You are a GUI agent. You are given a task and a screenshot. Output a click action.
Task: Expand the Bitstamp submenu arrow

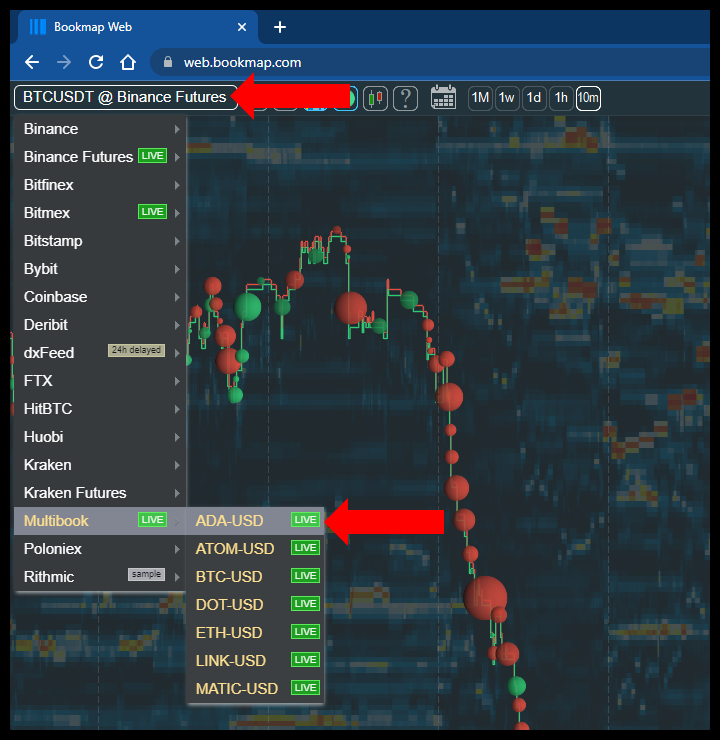click(x=177, y=241)
